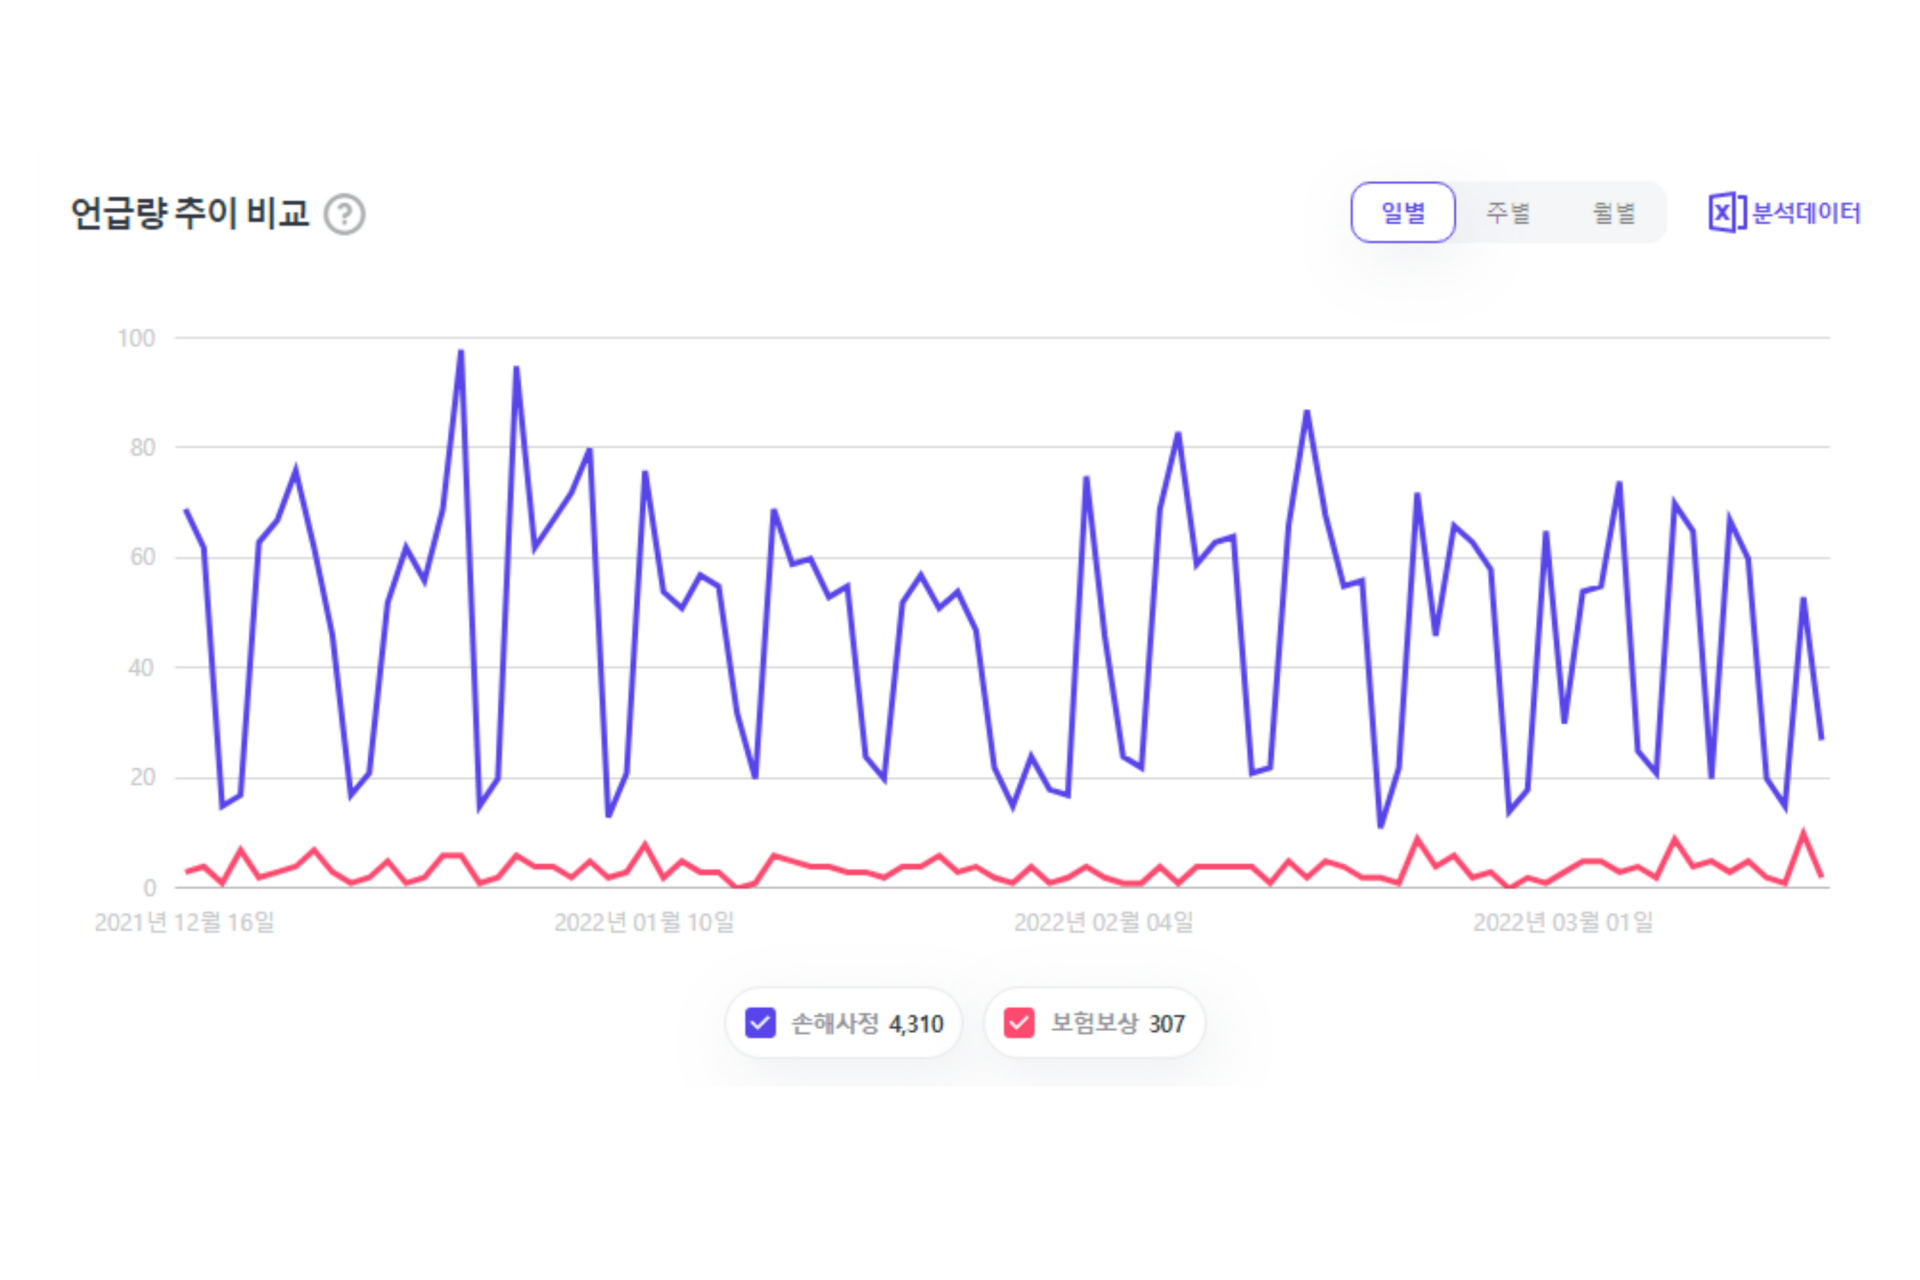Click the 2022년 01월 10일 axis date
The height and width of the screenshot is (1280, 1920).
click(x=644, y=922)
